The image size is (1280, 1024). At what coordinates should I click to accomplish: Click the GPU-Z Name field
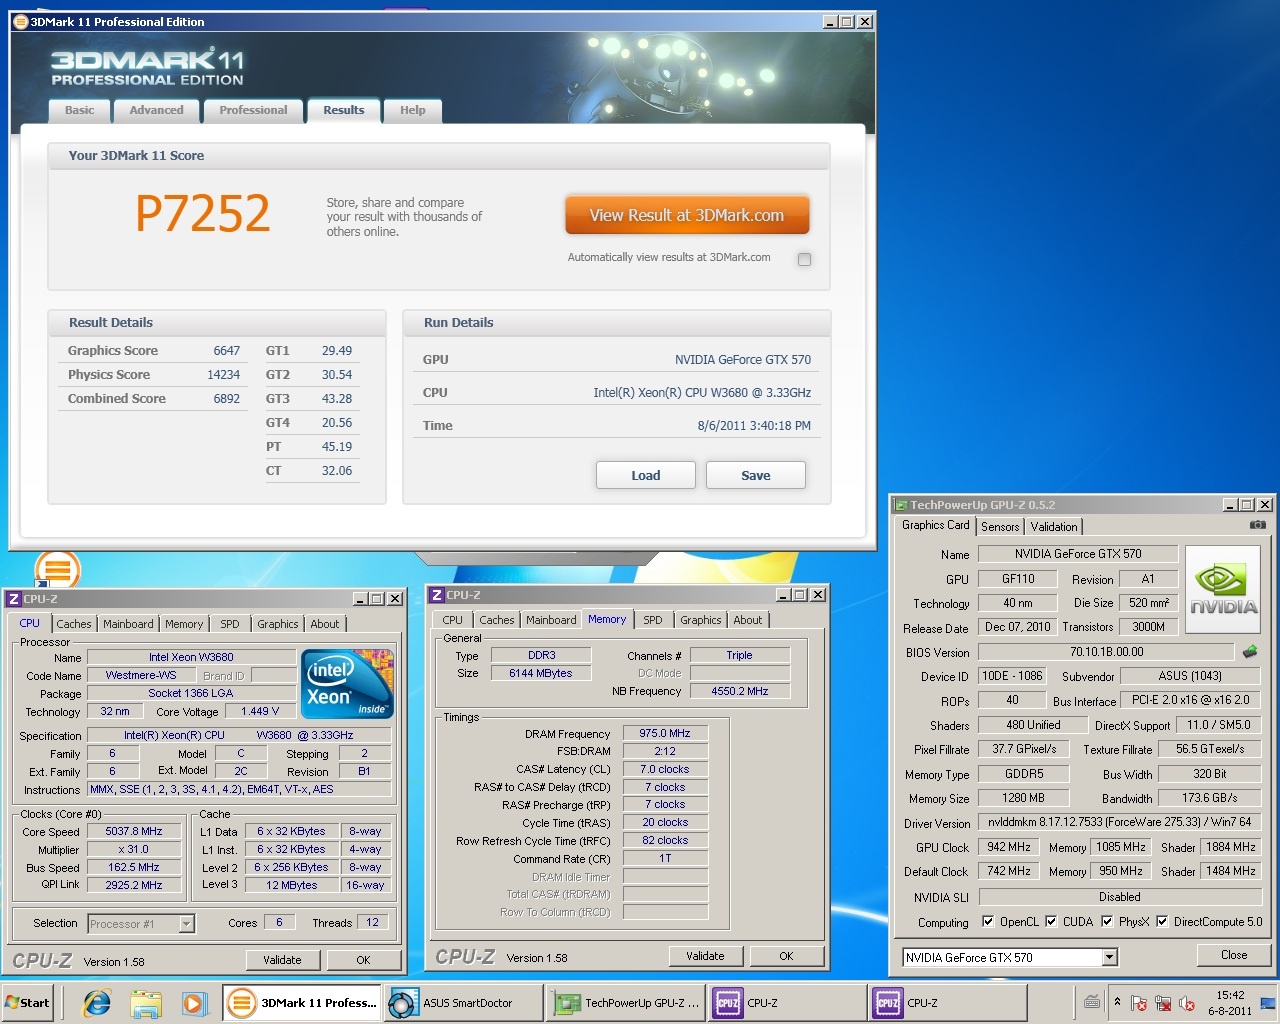(1078, 554)
